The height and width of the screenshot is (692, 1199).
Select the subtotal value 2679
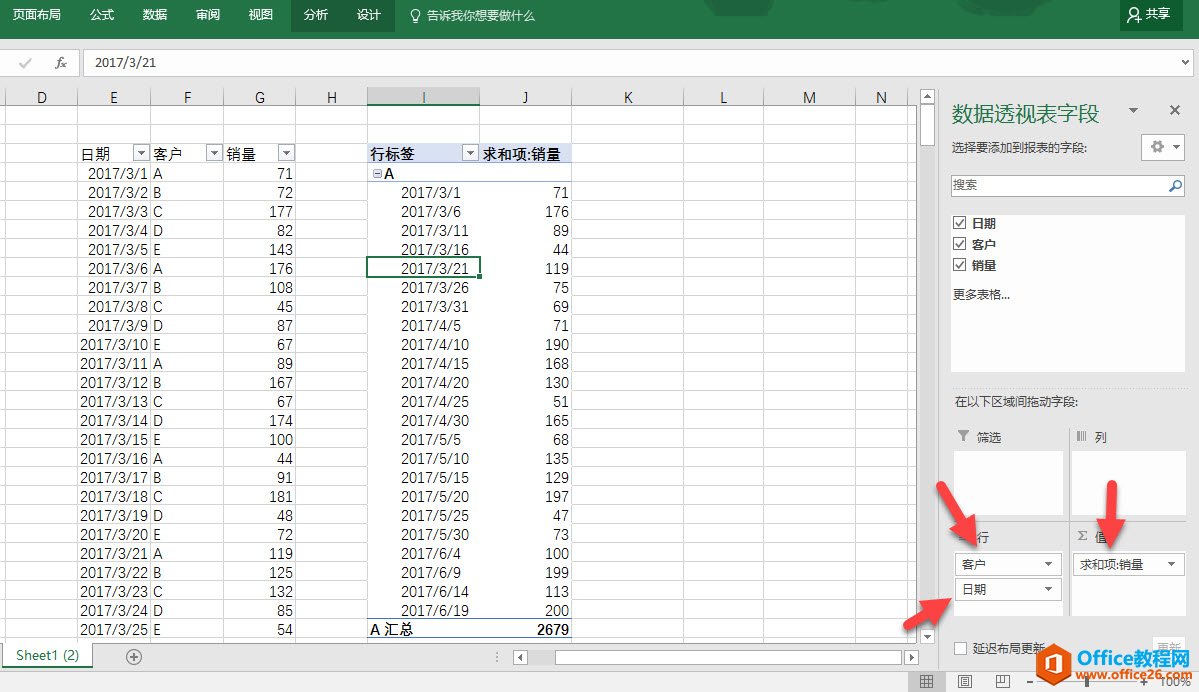tap(525, 629)
